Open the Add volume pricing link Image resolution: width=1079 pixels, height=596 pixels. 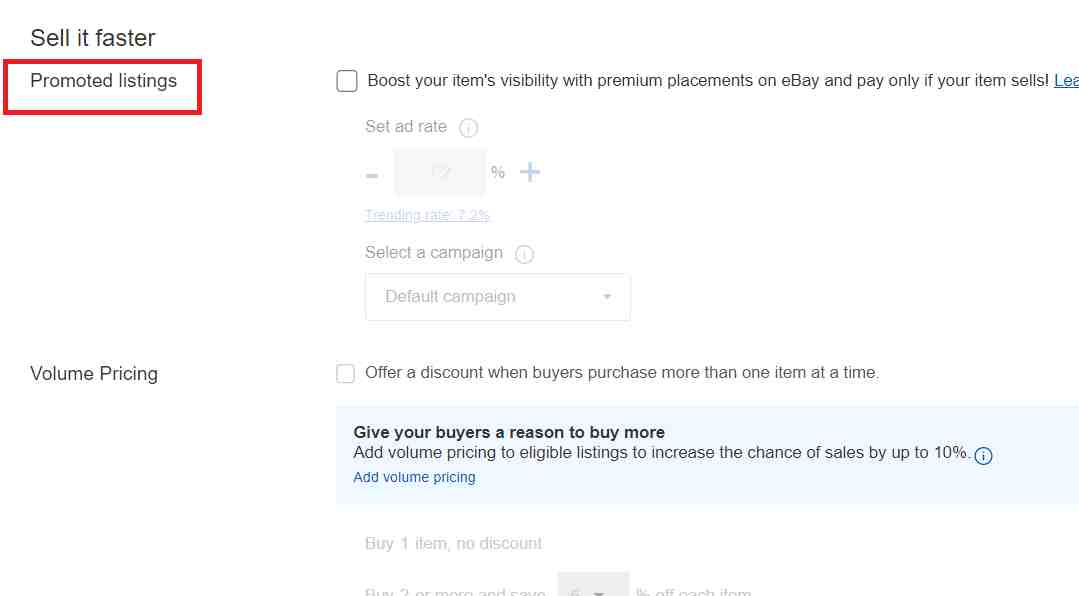tap(414, 477)
